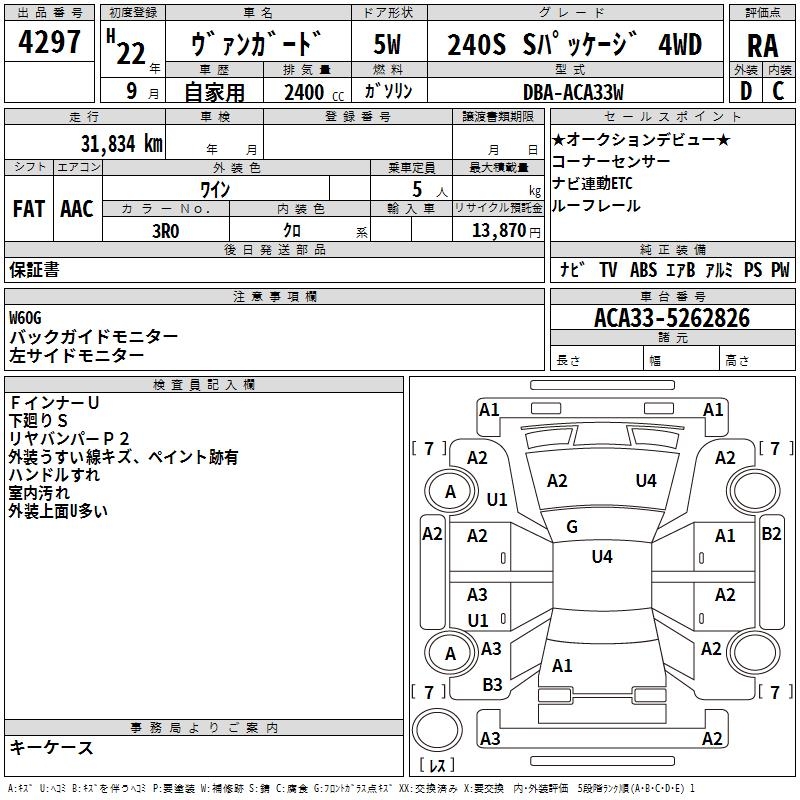Select the model code DBA-ACA33W

[x=573, y=92]
